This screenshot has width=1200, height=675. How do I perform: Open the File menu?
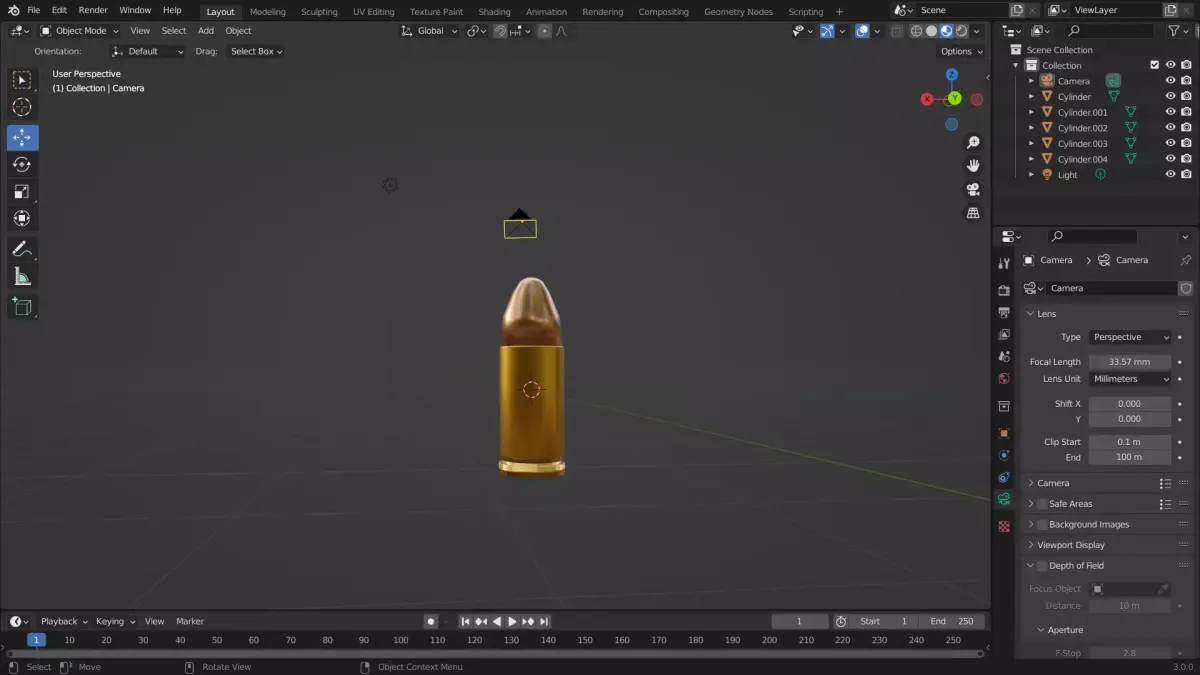[x=34, y=10]
